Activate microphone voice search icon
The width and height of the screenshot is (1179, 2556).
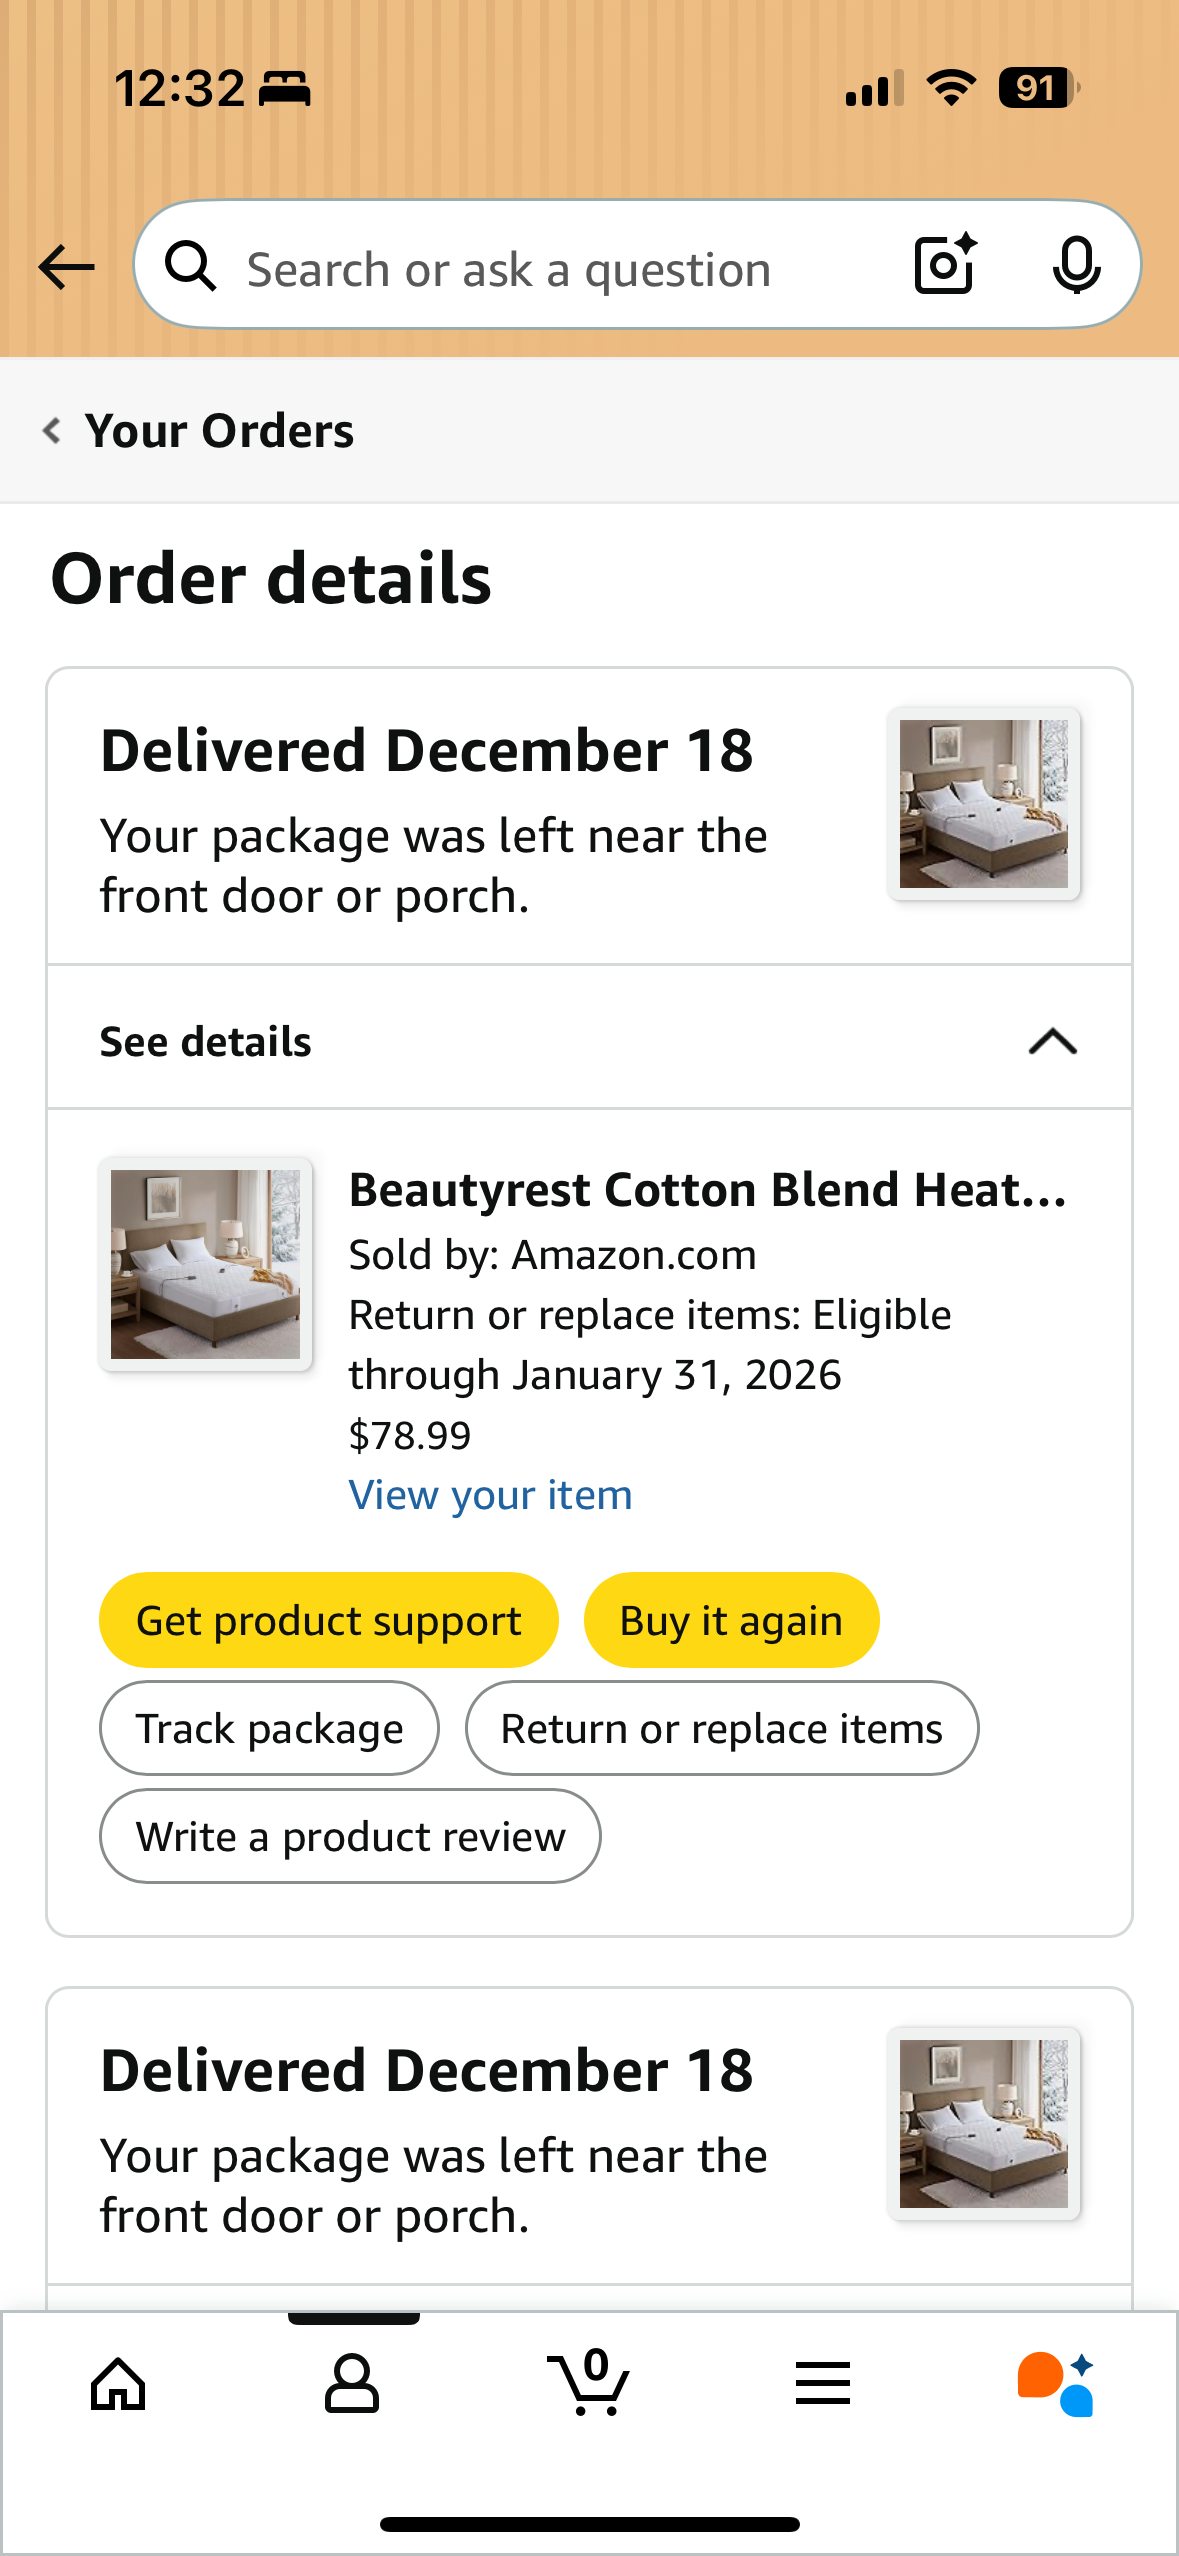point(1076,266)
